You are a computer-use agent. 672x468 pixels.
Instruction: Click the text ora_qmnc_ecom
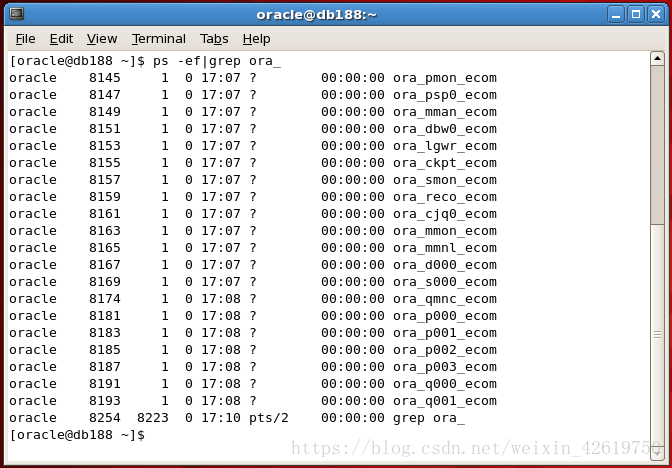pyautogui.click(x=445, y=299)
